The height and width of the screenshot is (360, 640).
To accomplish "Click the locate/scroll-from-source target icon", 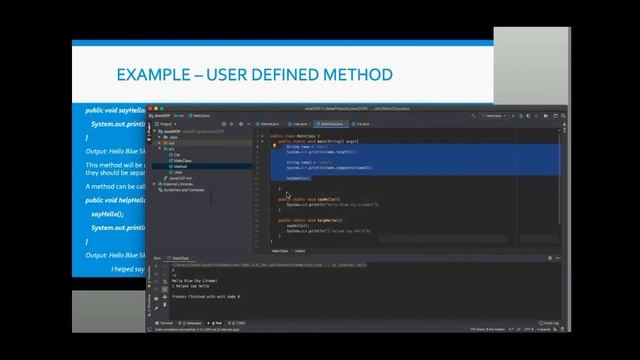I will 224,124.
